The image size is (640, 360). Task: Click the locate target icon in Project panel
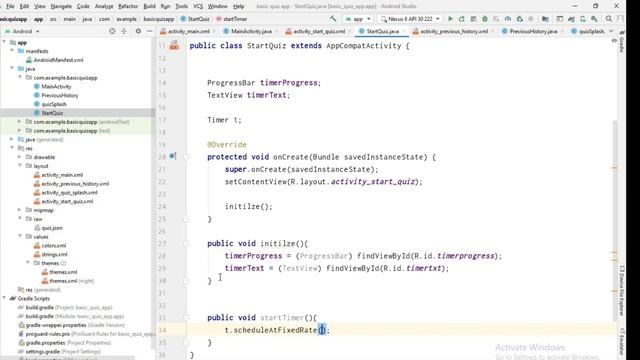click(112, 31)
